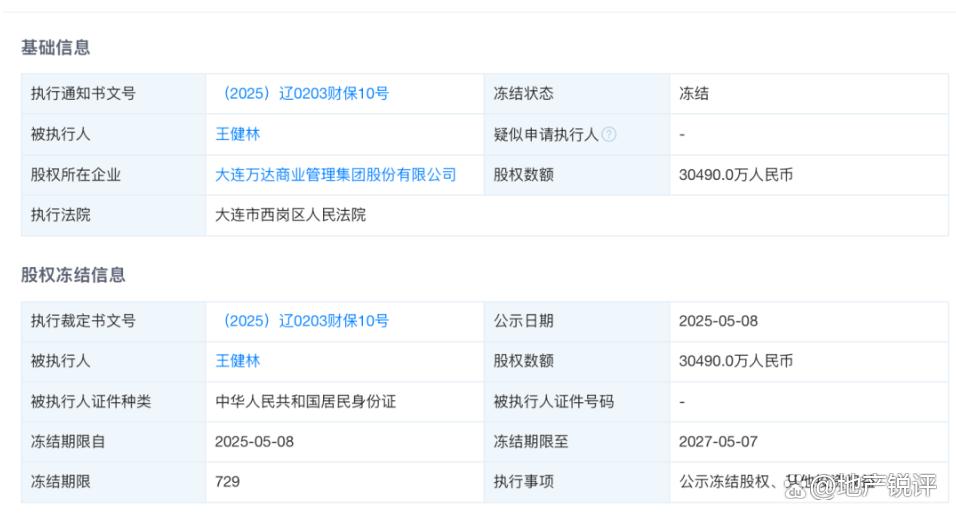Viewport: 956px width, 519px height.
Task: Click the 执行法院 label cell
Action: pyautogui.click(x=113, y=215)
